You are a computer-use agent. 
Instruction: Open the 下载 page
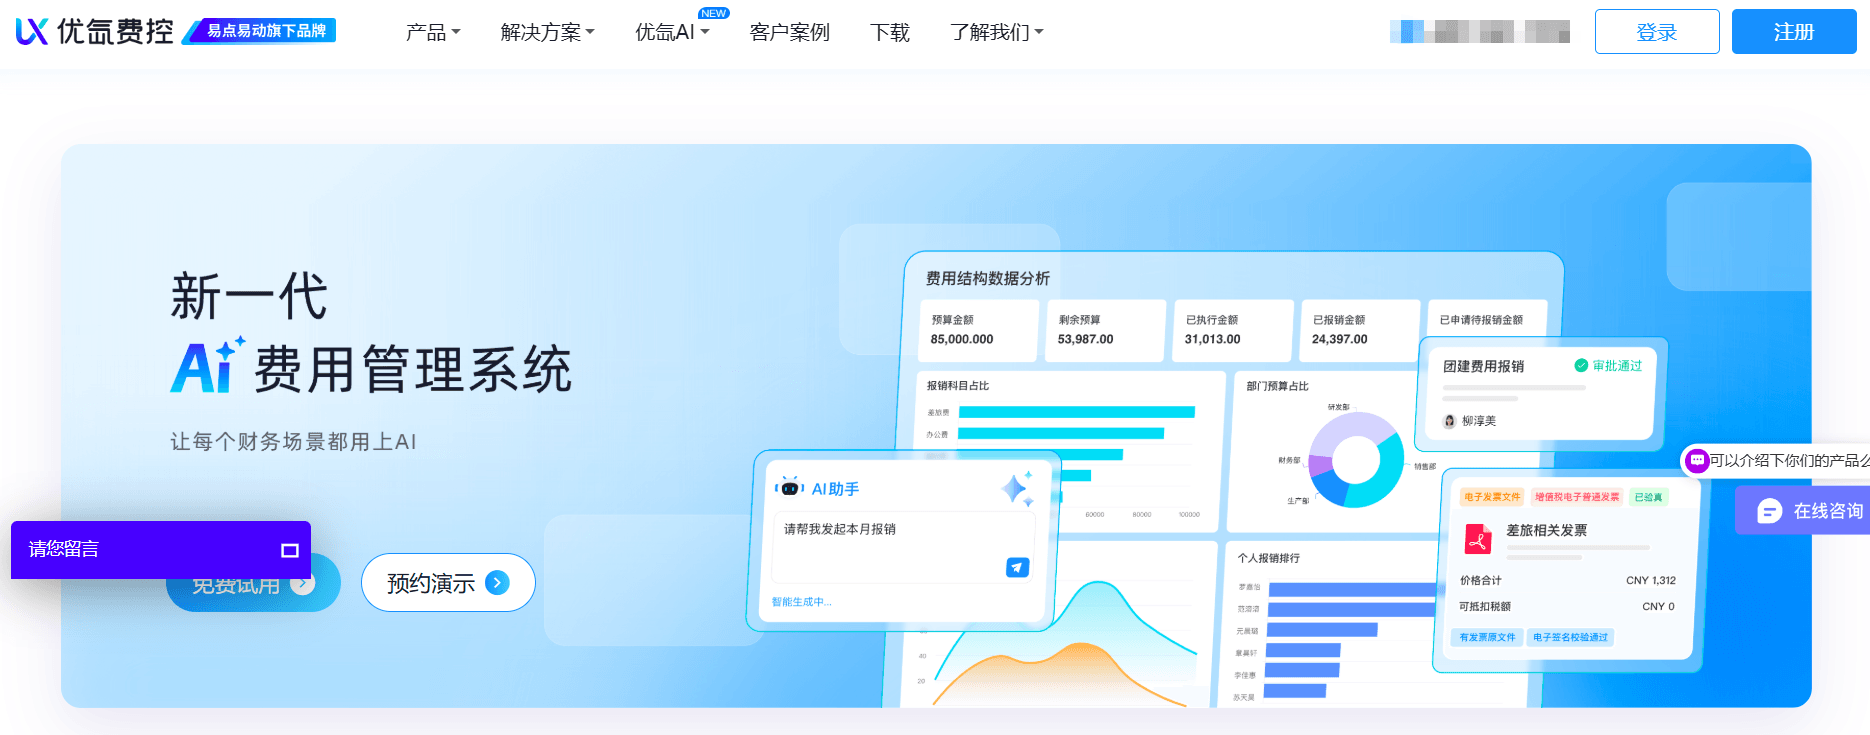point(889,32)
